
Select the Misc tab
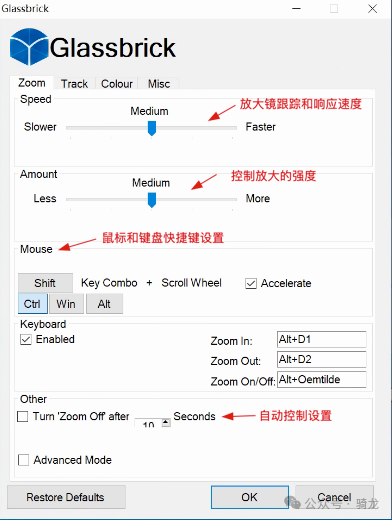(x=159, y=84)
